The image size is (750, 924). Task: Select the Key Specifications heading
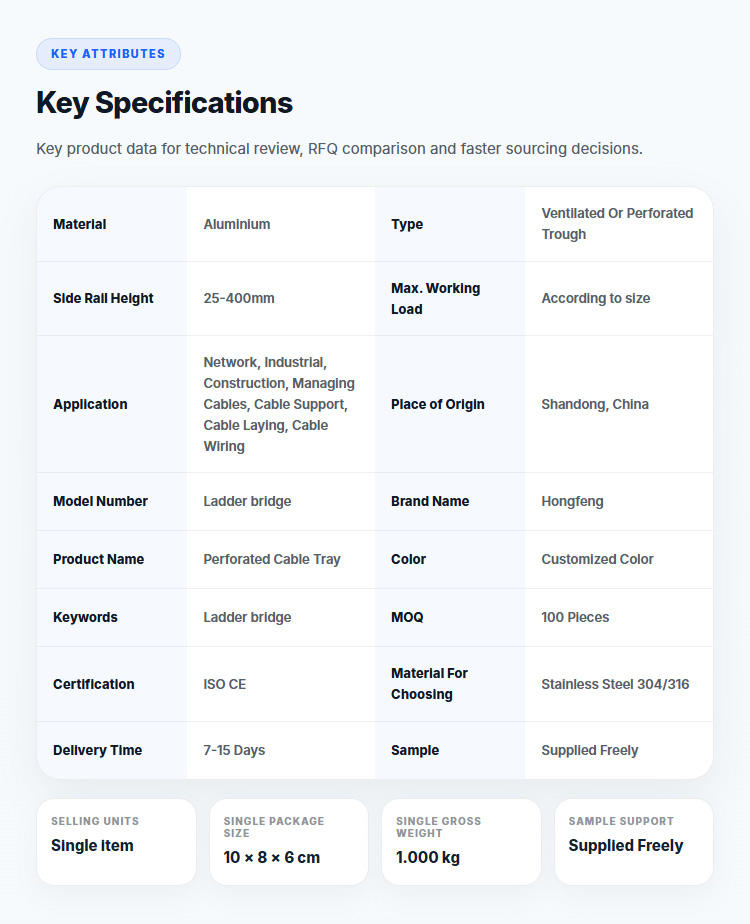coord(164,103)
